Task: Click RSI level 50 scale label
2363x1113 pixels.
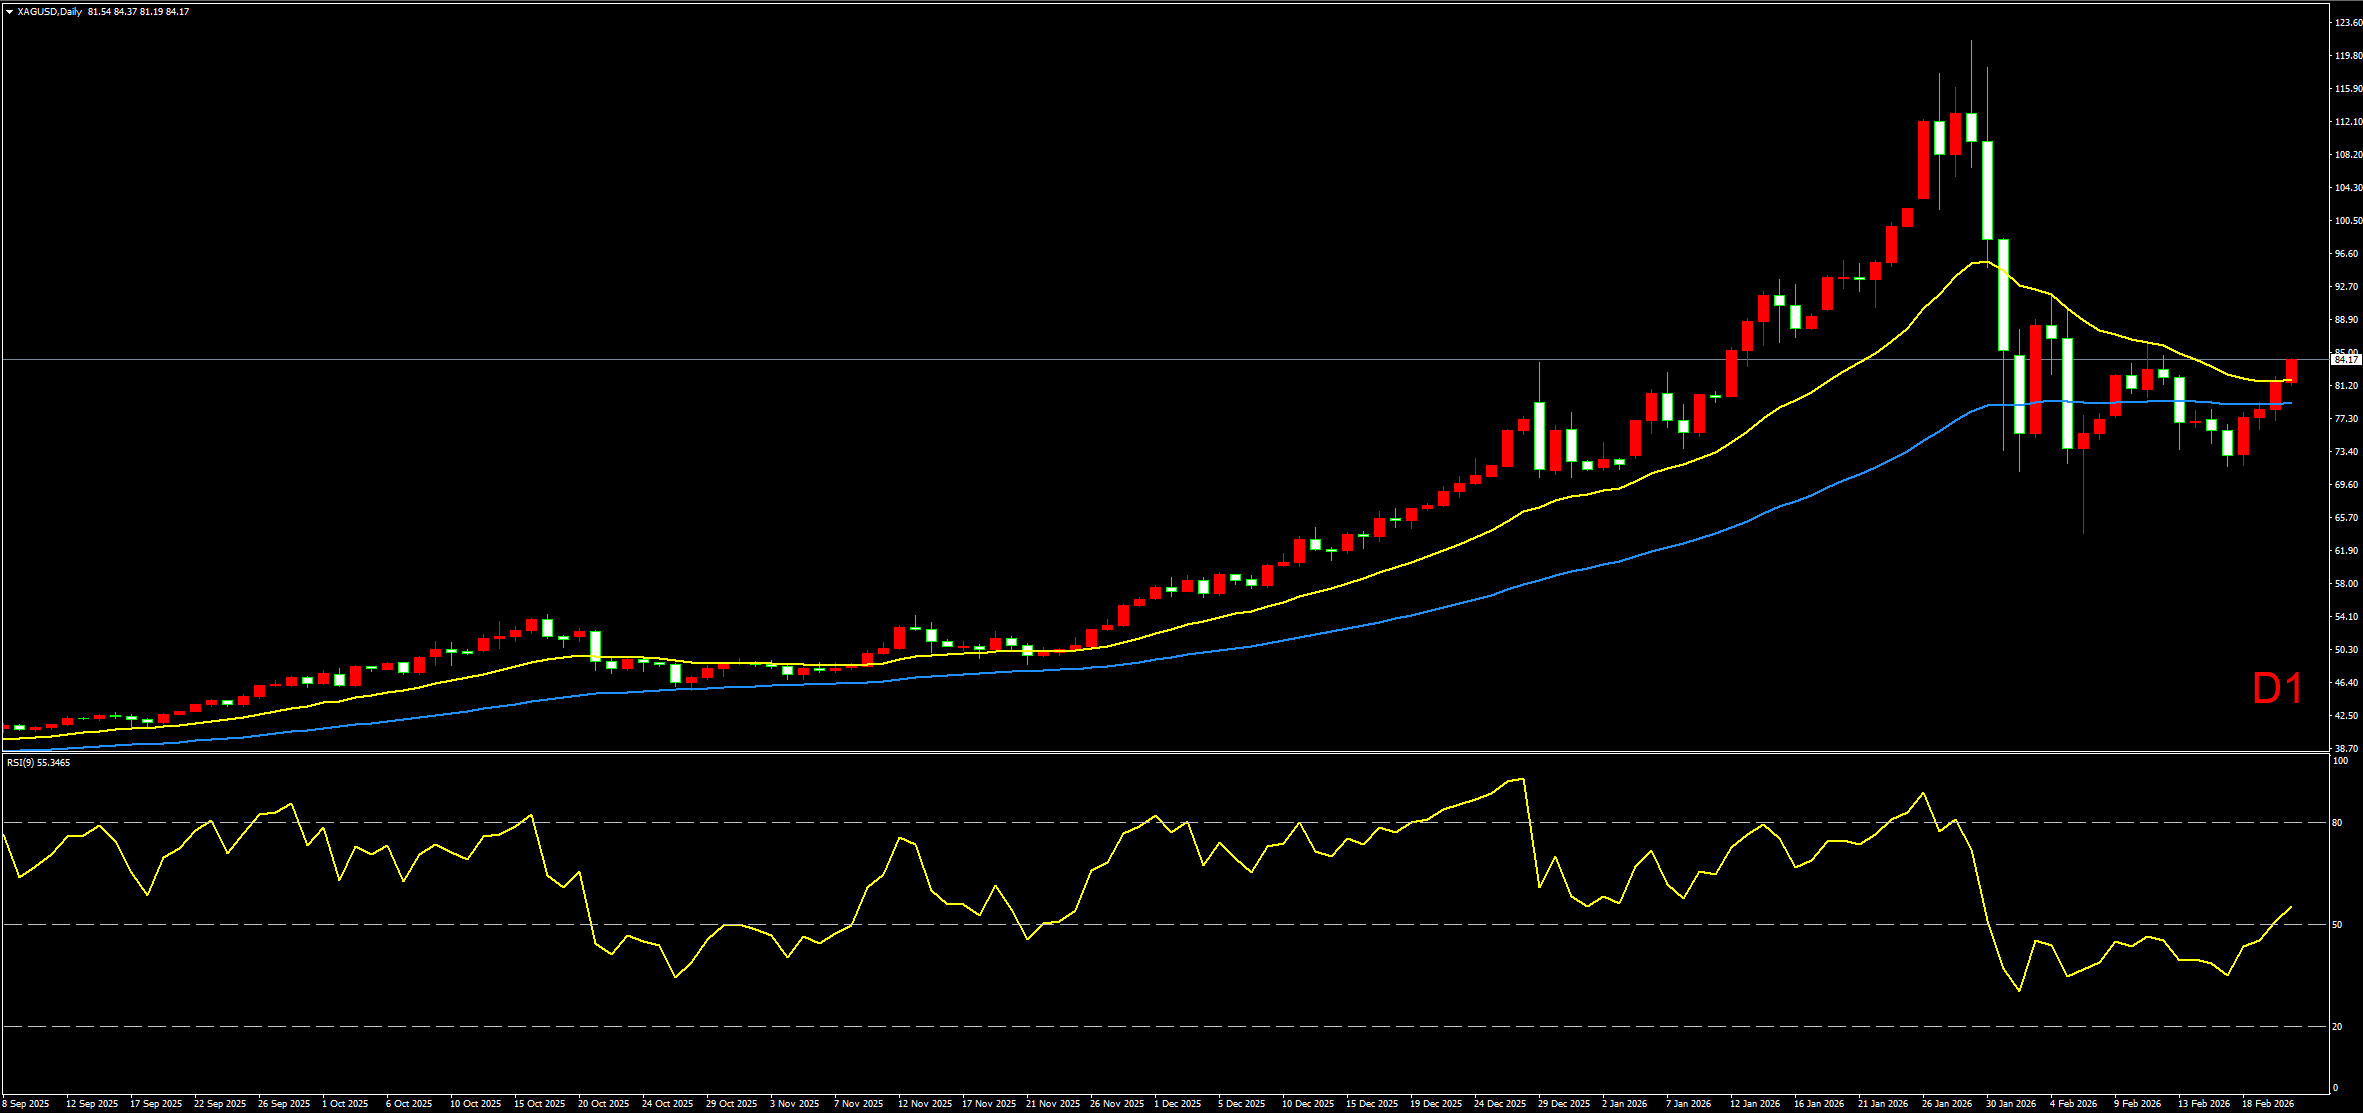Action: click(x=2337, y=925)
